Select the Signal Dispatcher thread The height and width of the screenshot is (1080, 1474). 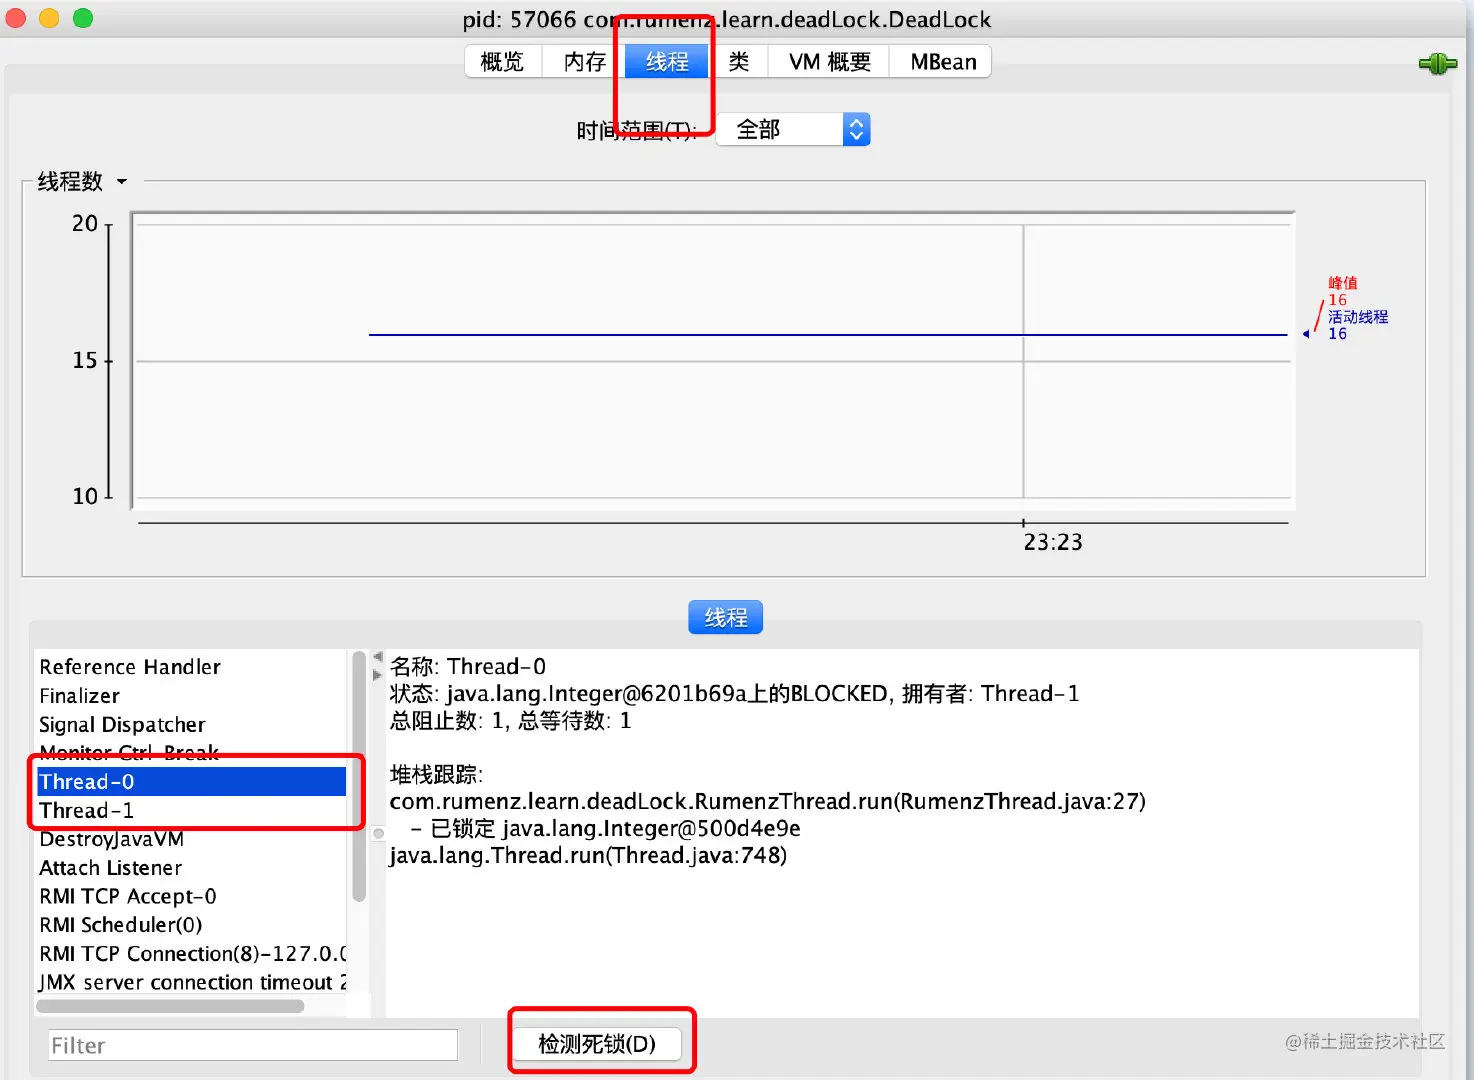[x=192, y=725]
